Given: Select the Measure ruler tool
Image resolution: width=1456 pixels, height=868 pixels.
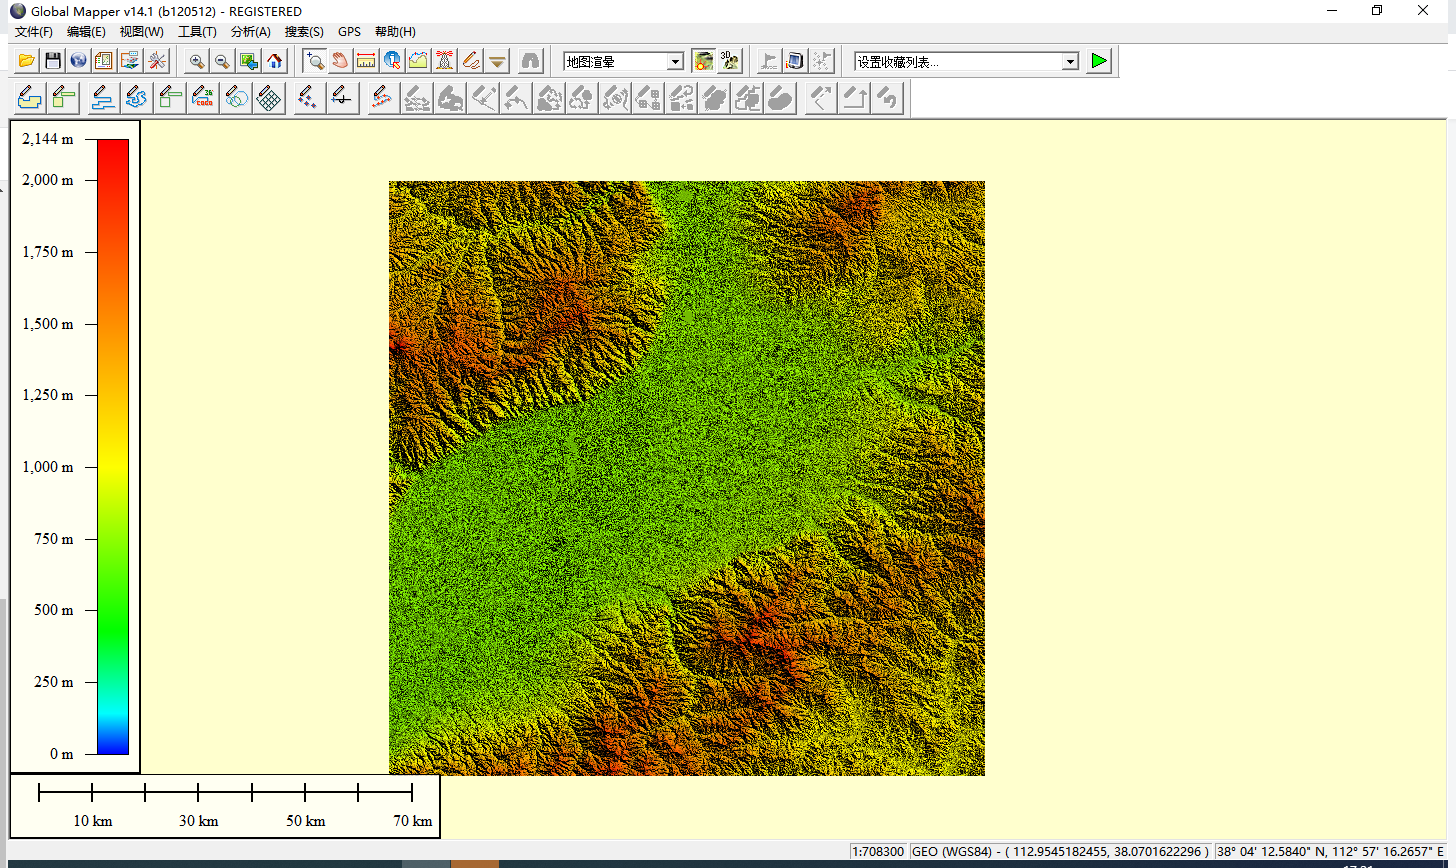Looking at the screenshot, I should tap(367, 61).
